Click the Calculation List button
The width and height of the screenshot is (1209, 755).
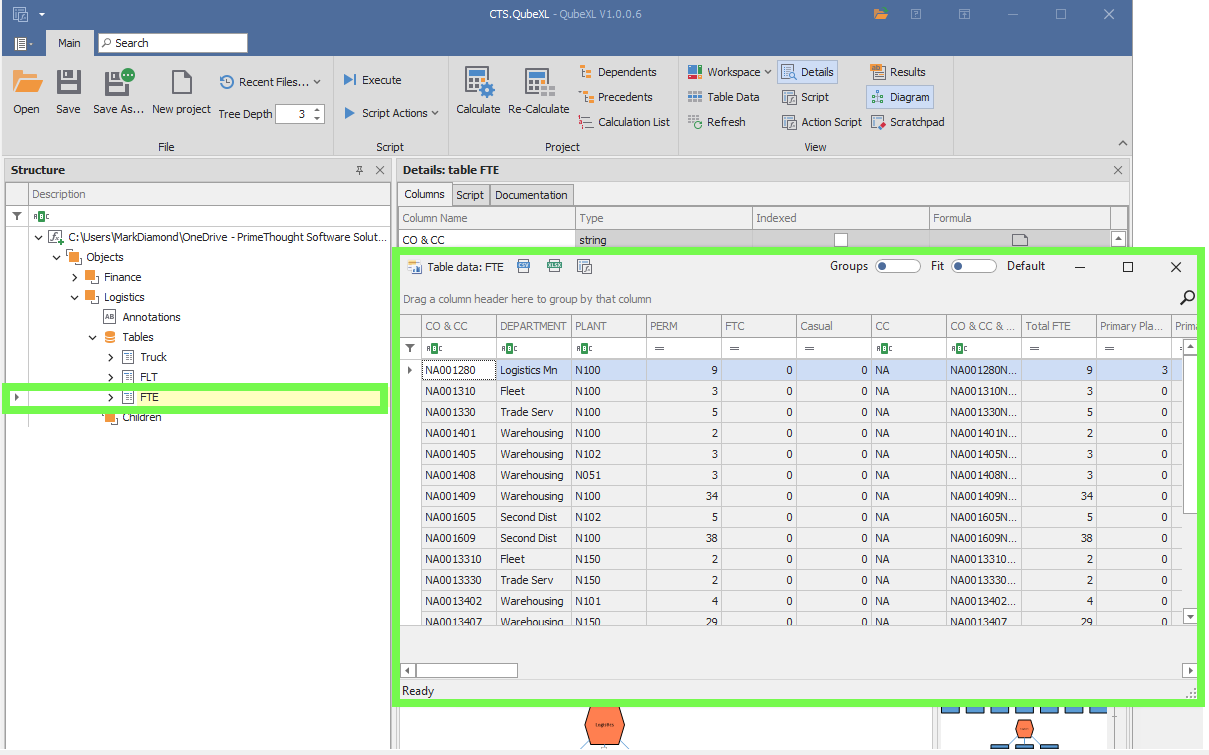pyautogui.click(x=624, y=122)
